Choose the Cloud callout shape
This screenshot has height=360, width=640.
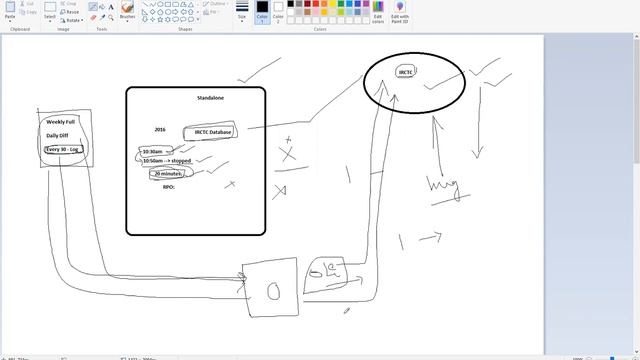[191, 19]
